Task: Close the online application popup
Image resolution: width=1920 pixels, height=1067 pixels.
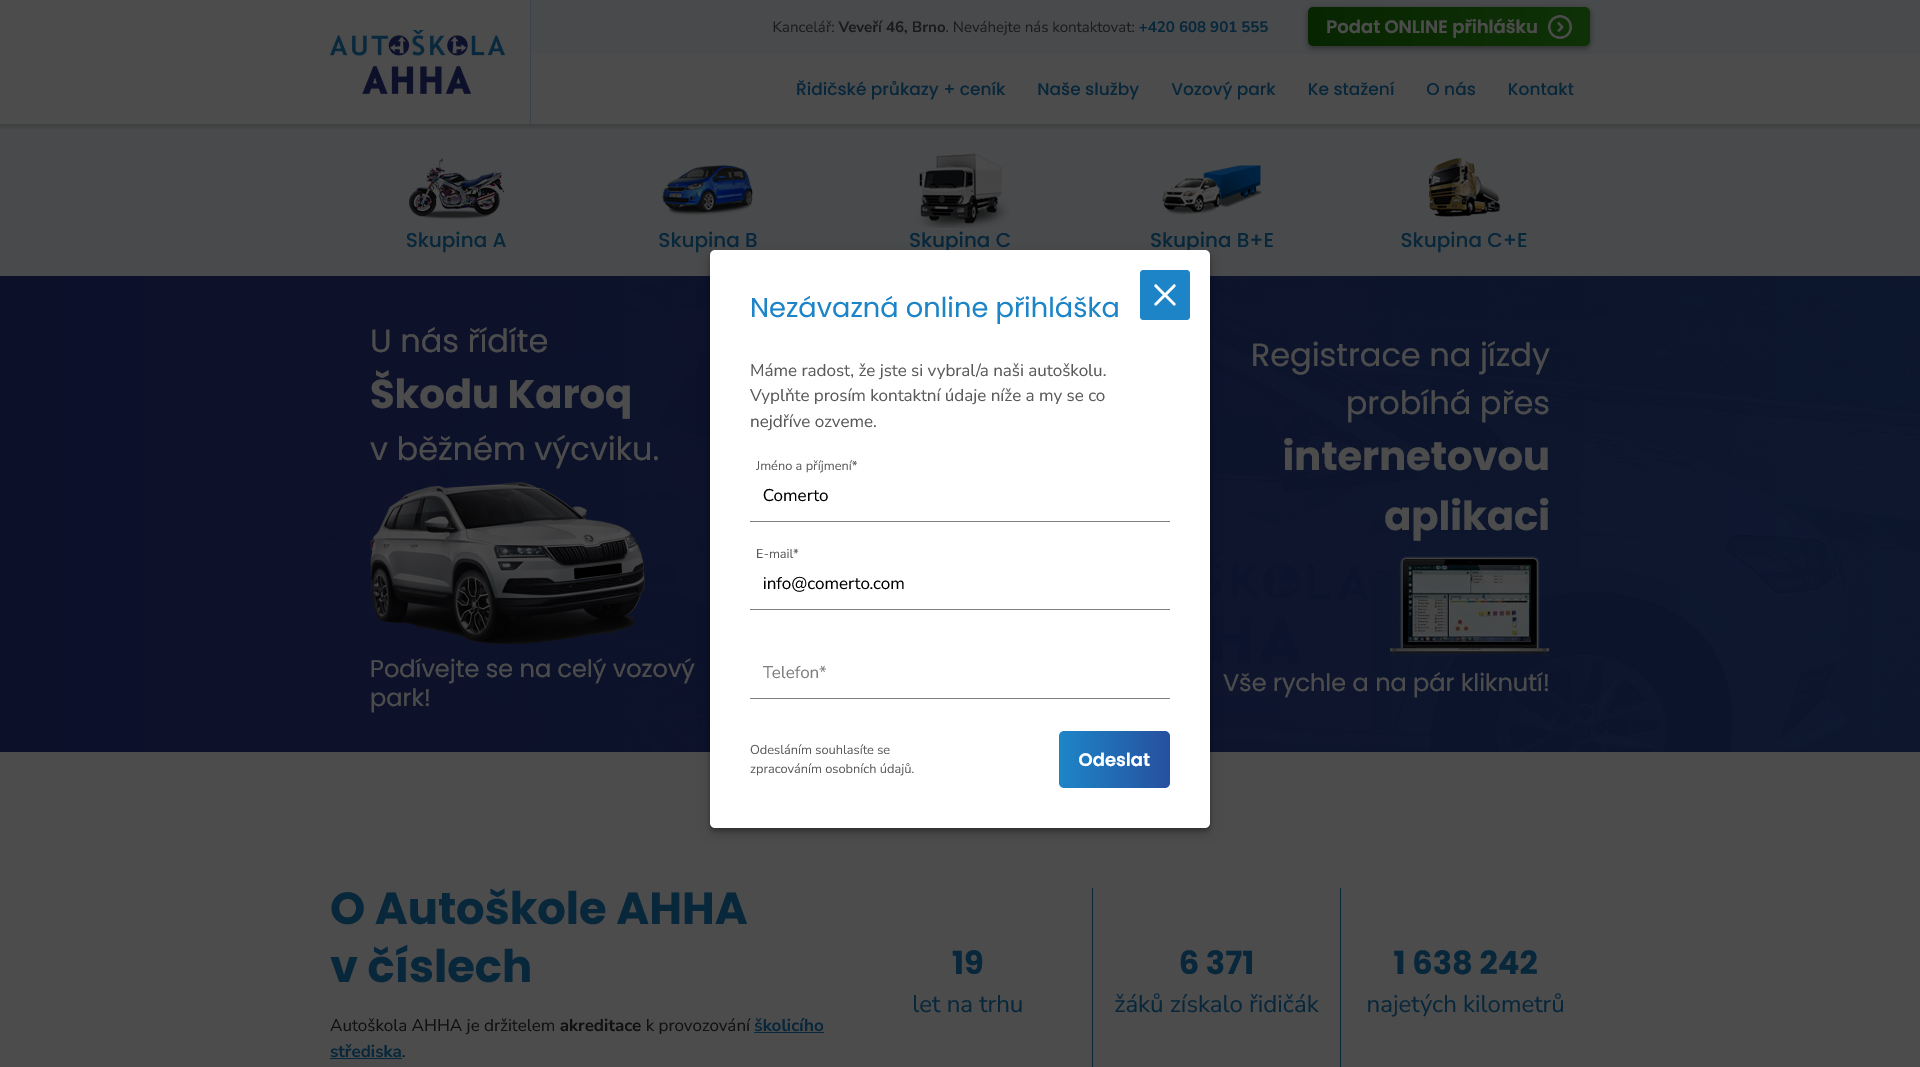Action: tap(1164, 295)
